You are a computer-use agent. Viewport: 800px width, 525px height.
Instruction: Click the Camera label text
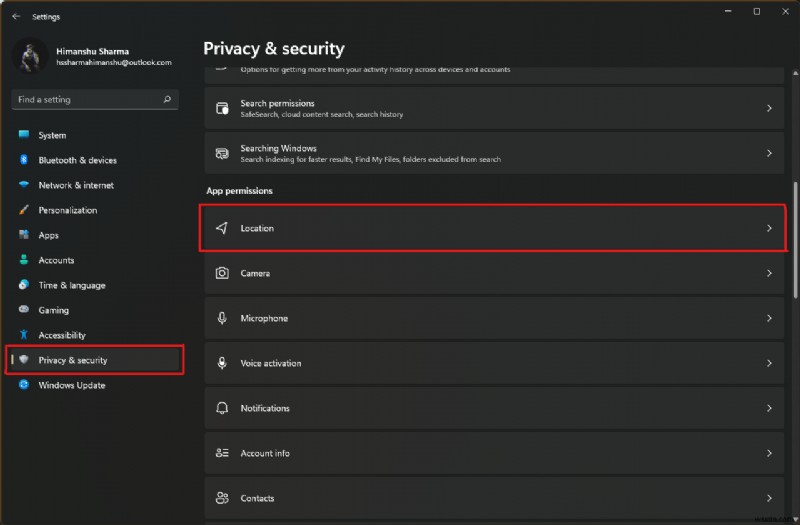255,273
